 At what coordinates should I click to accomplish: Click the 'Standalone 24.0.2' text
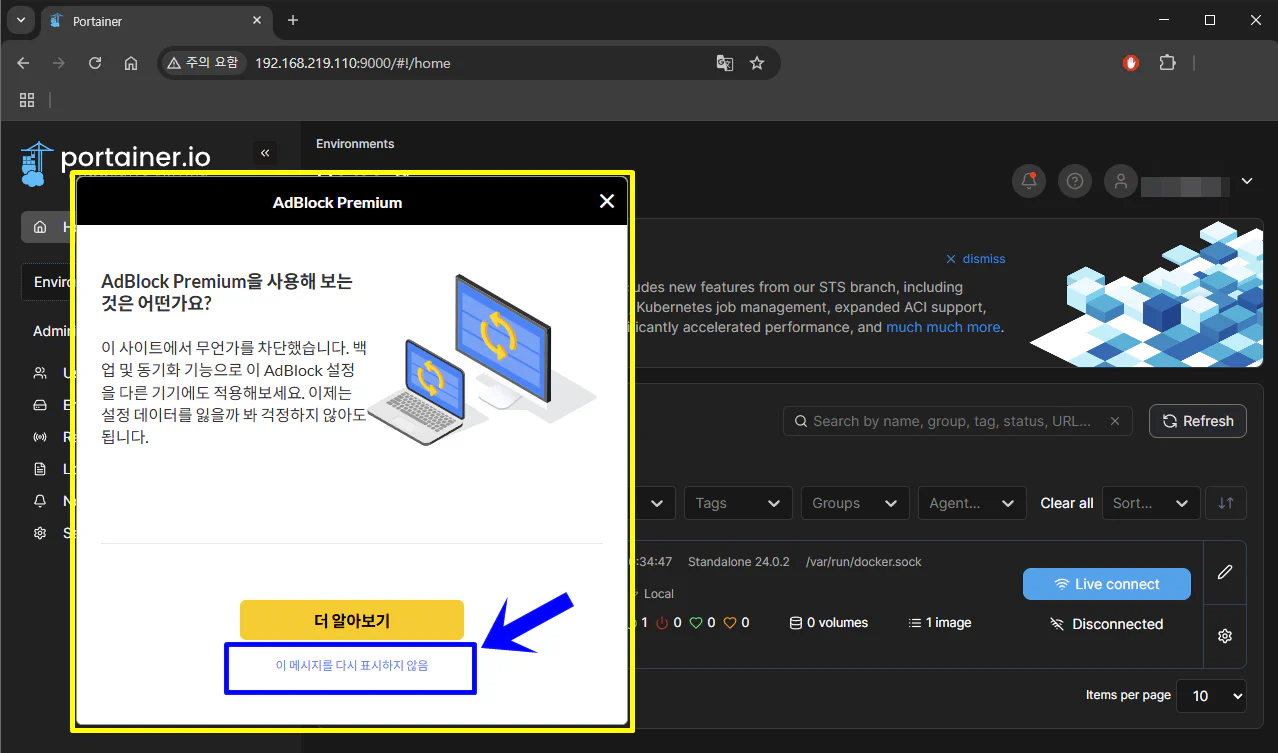click(x=739, y=562)
